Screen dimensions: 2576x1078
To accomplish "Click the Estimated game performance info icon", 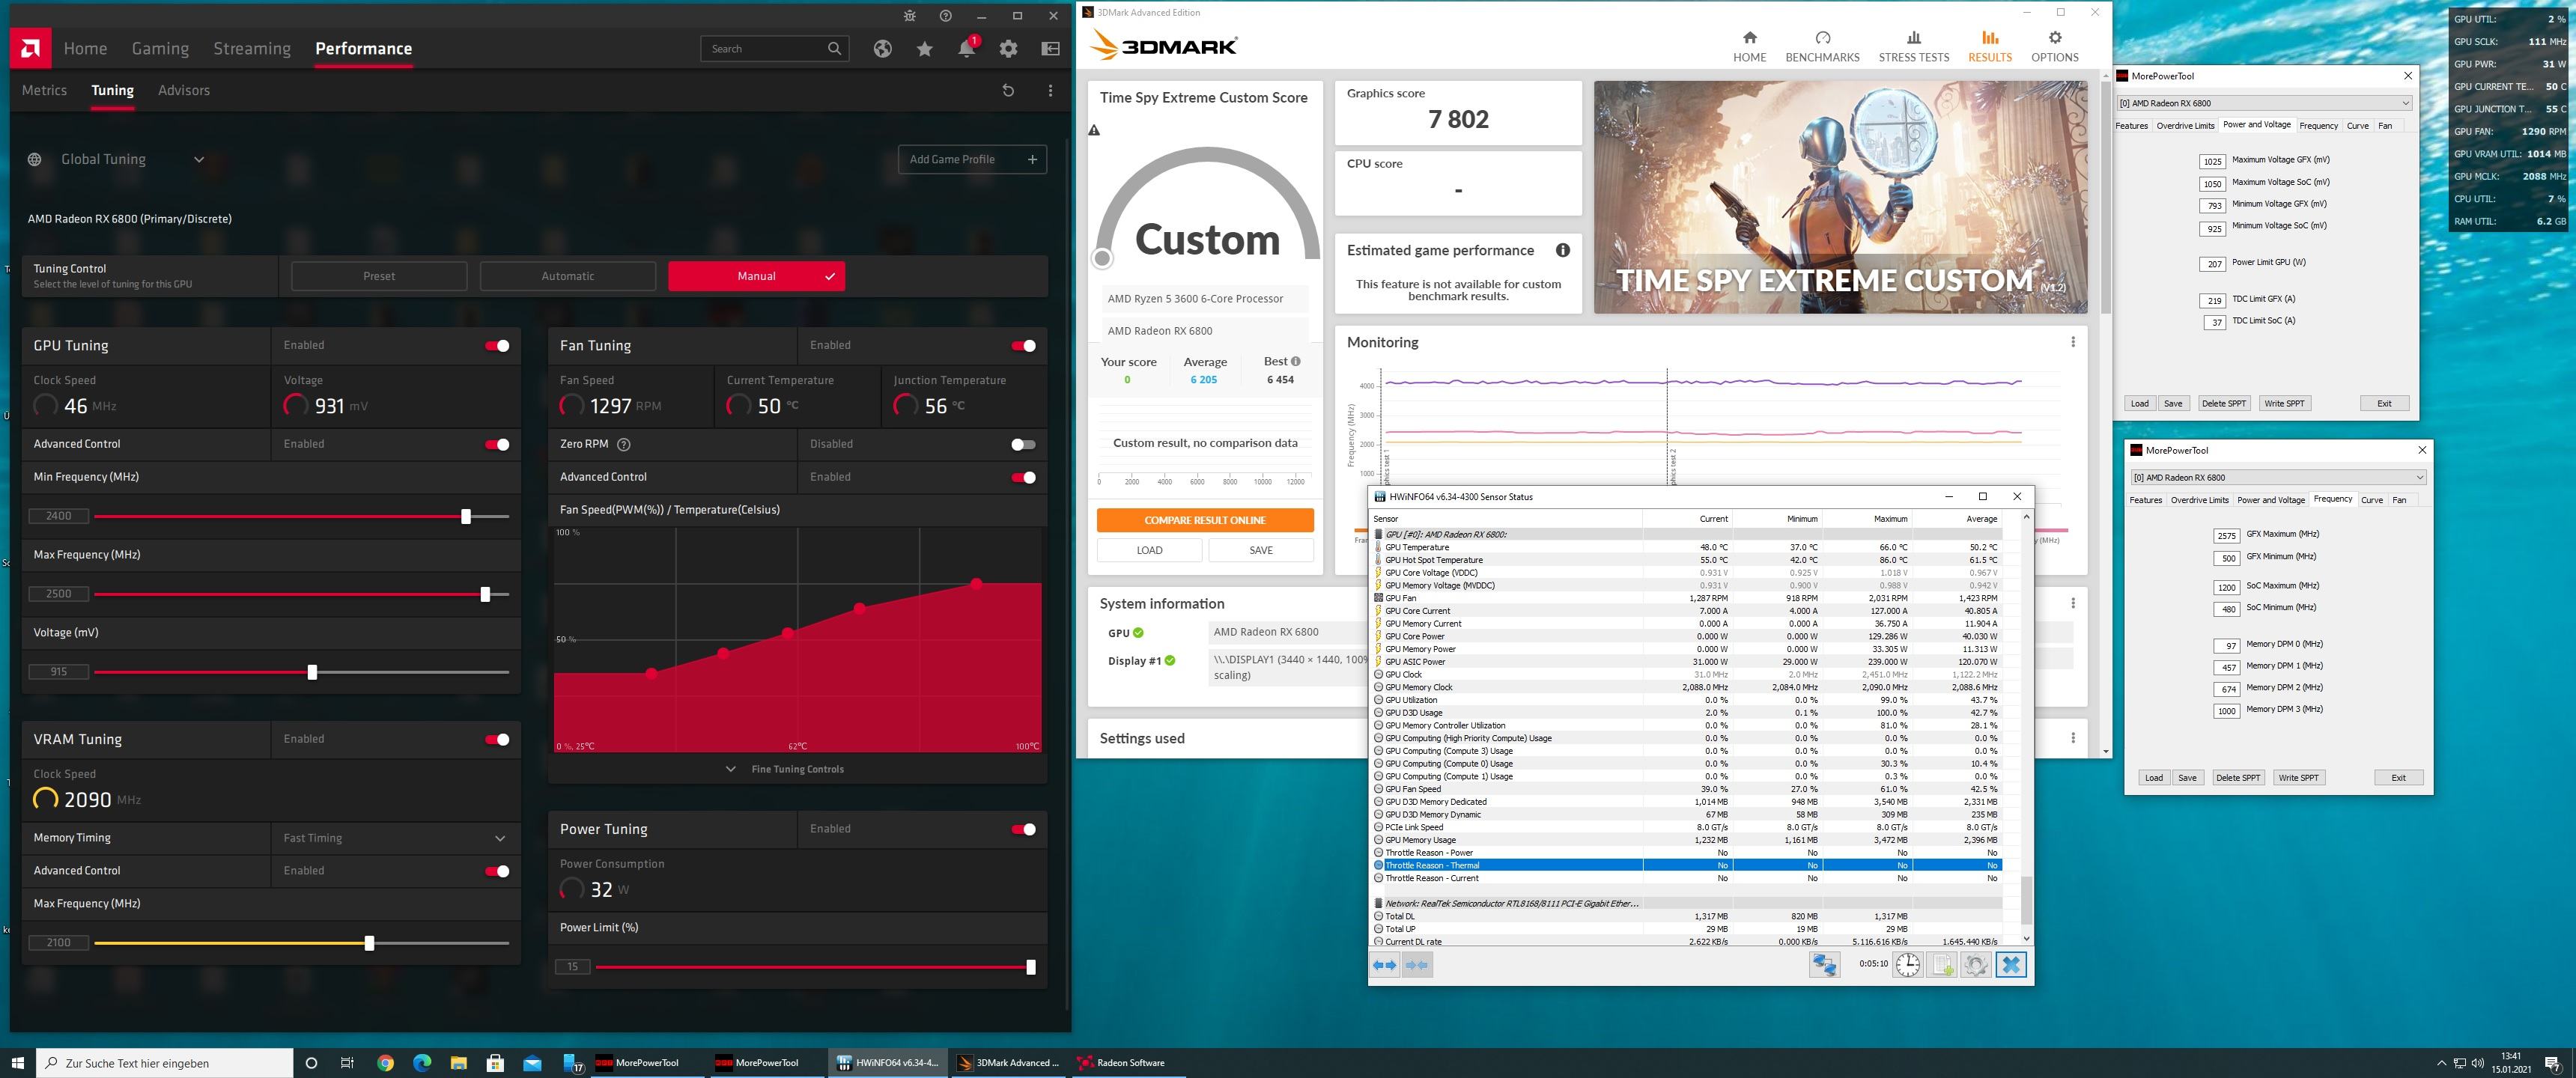I will tap(1562, 250).
